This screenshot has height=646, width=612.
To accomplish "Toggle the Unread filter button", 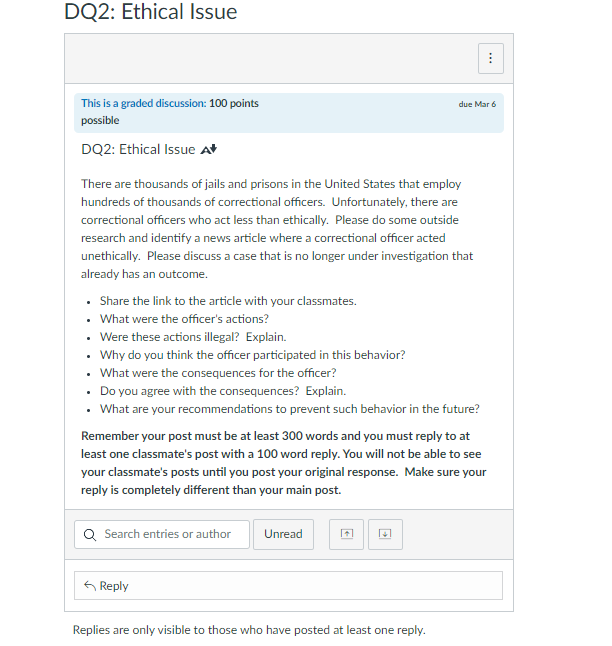I will tap(284, 534).
